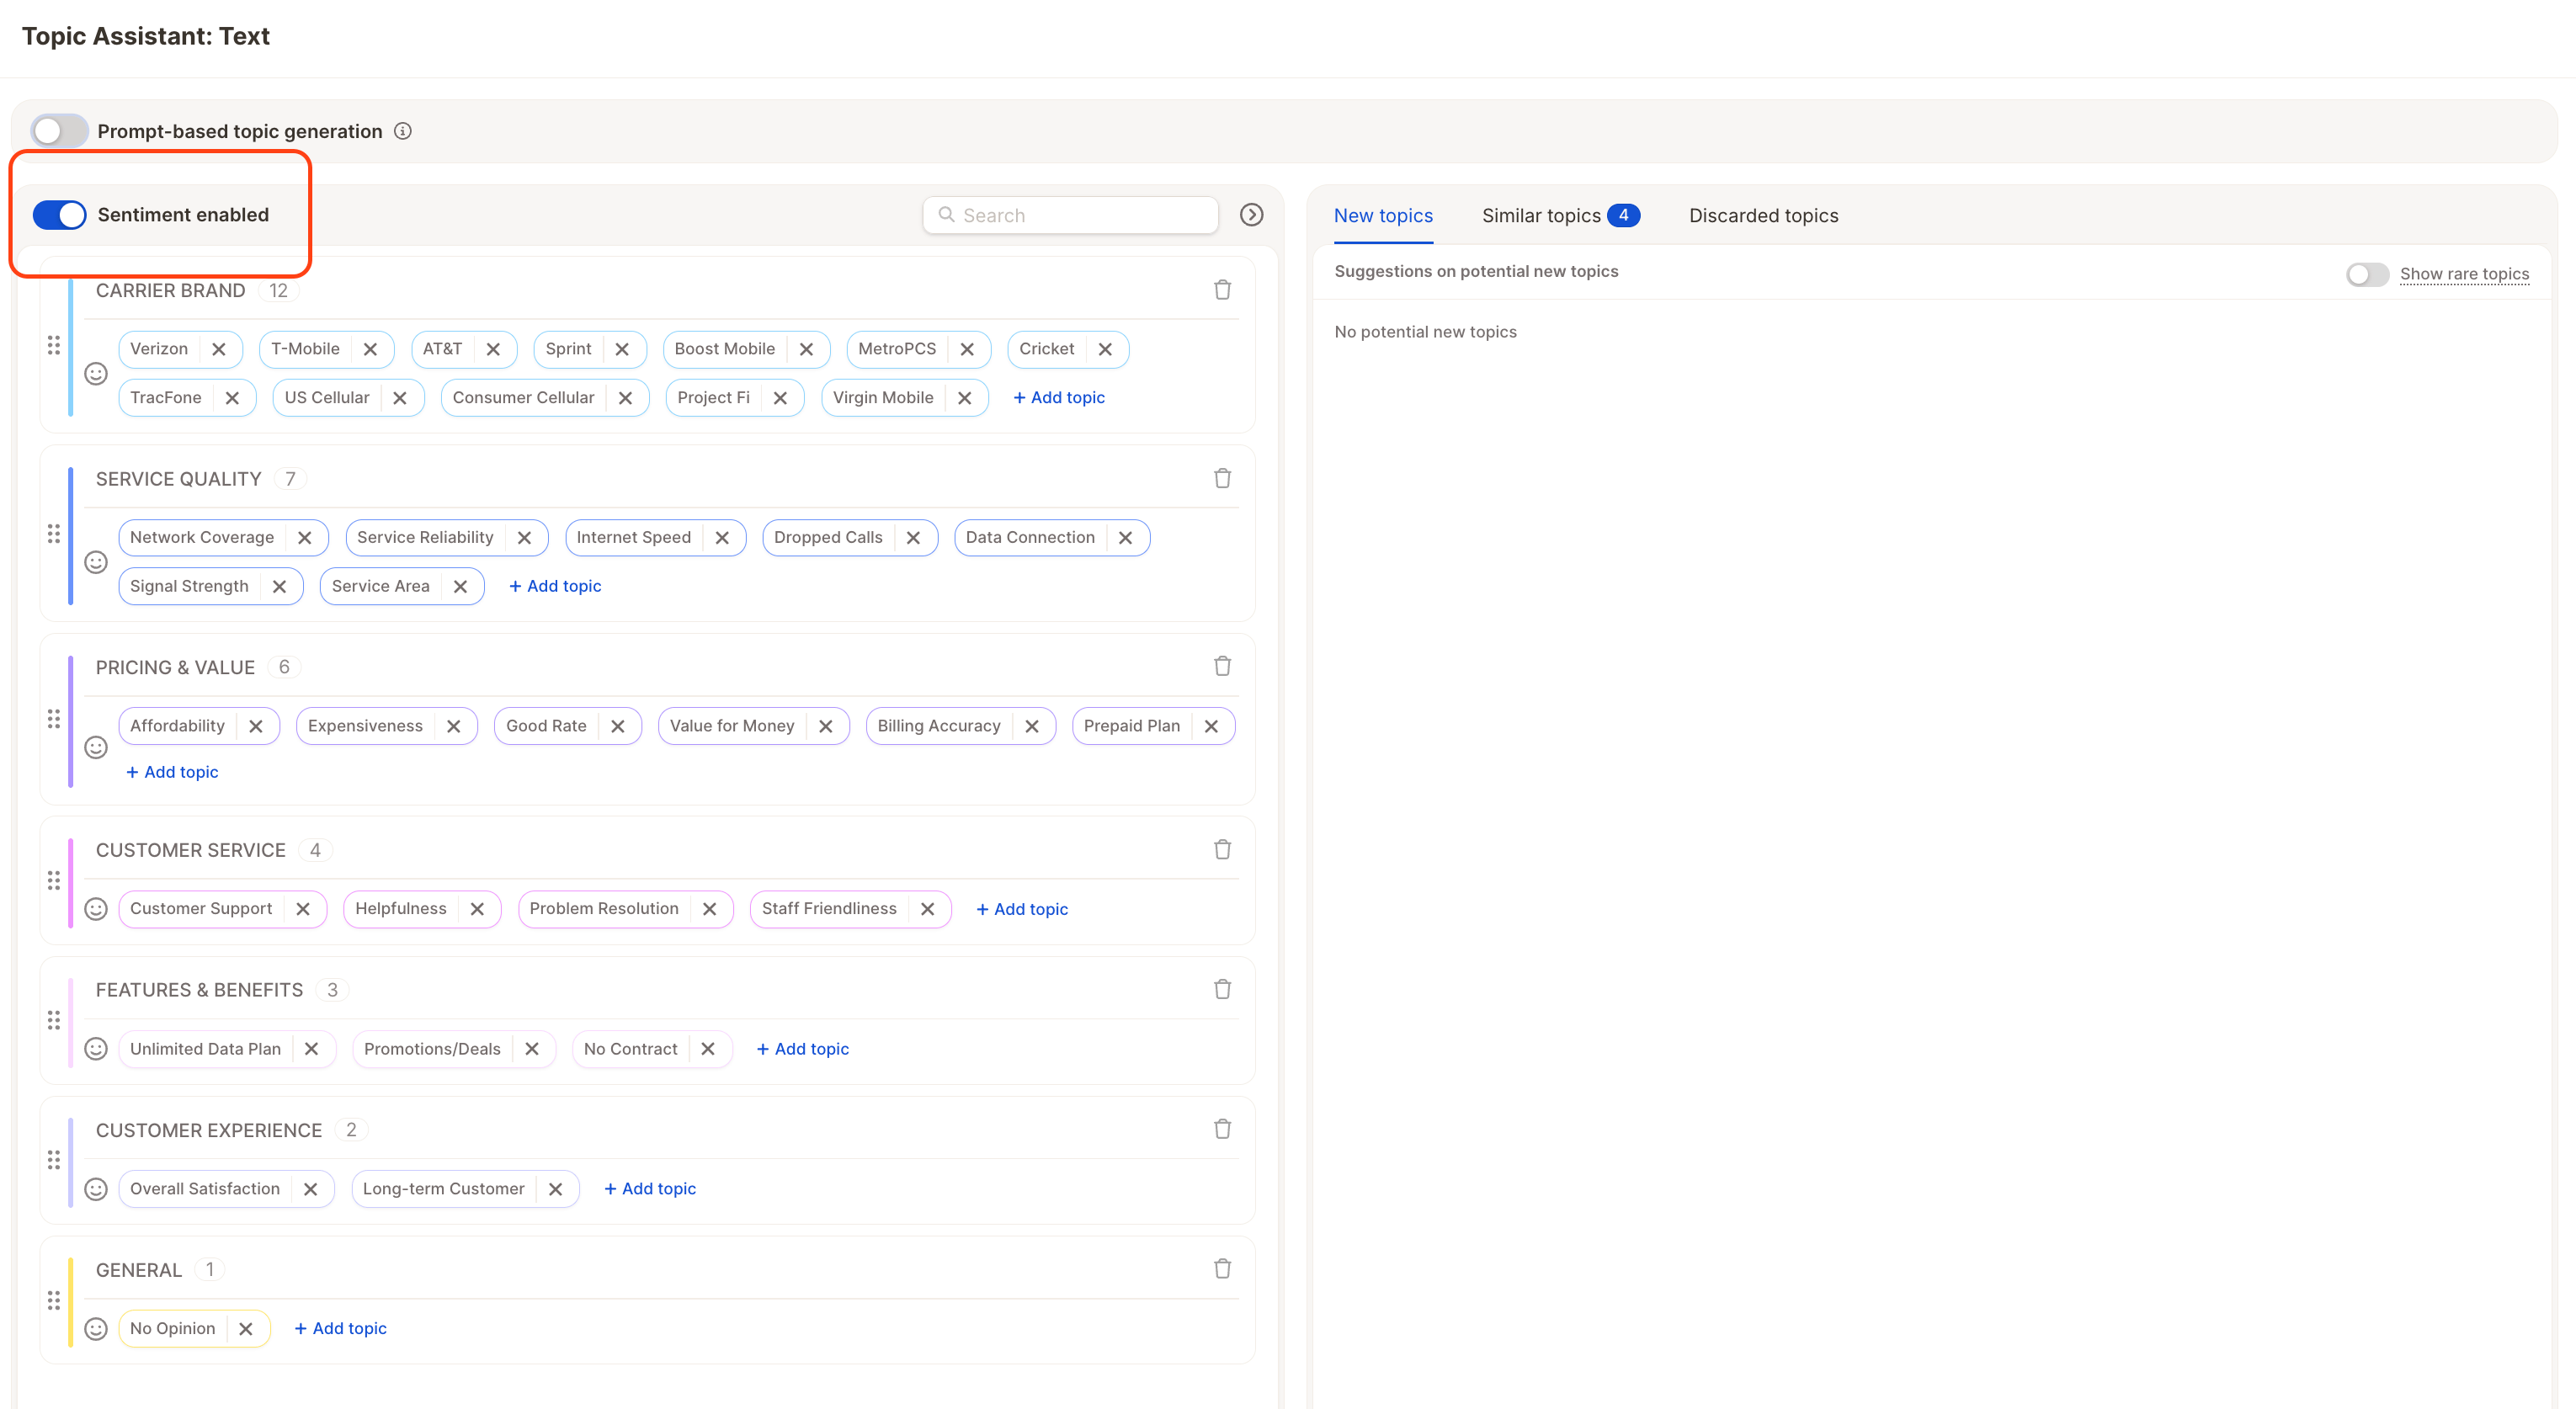Click the drag handle of GENERAL
This screenshot has width=2576, height=1409.
point(54,1300)
